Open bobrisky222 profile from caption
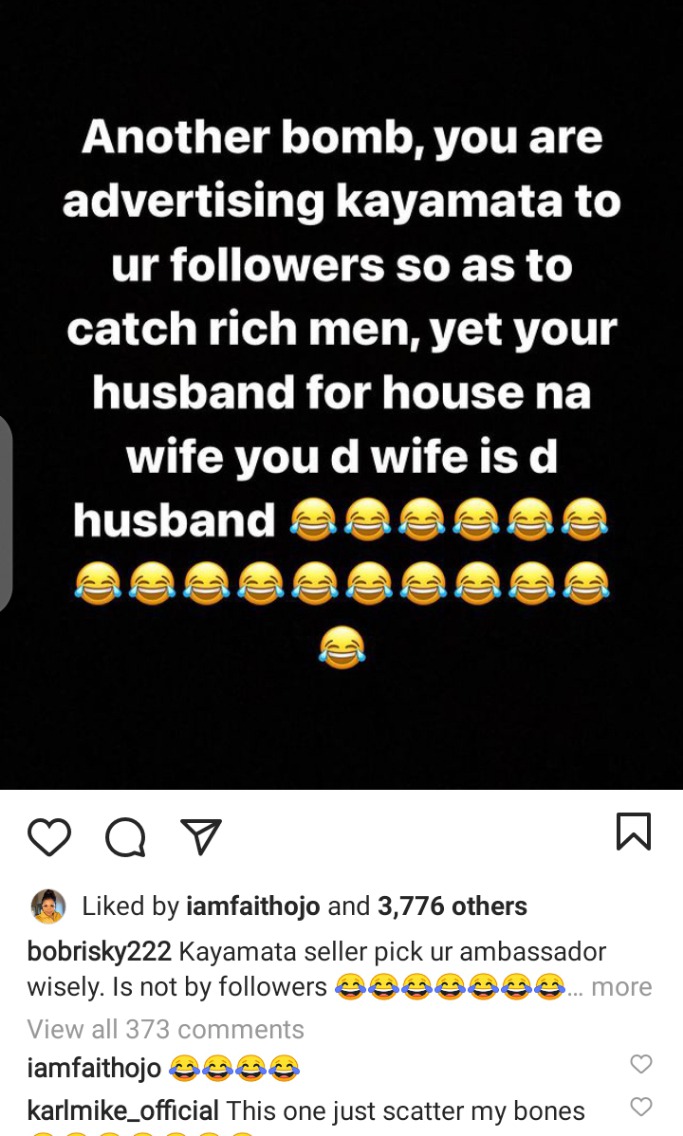The image size is (683, 1136). point(99,951)
